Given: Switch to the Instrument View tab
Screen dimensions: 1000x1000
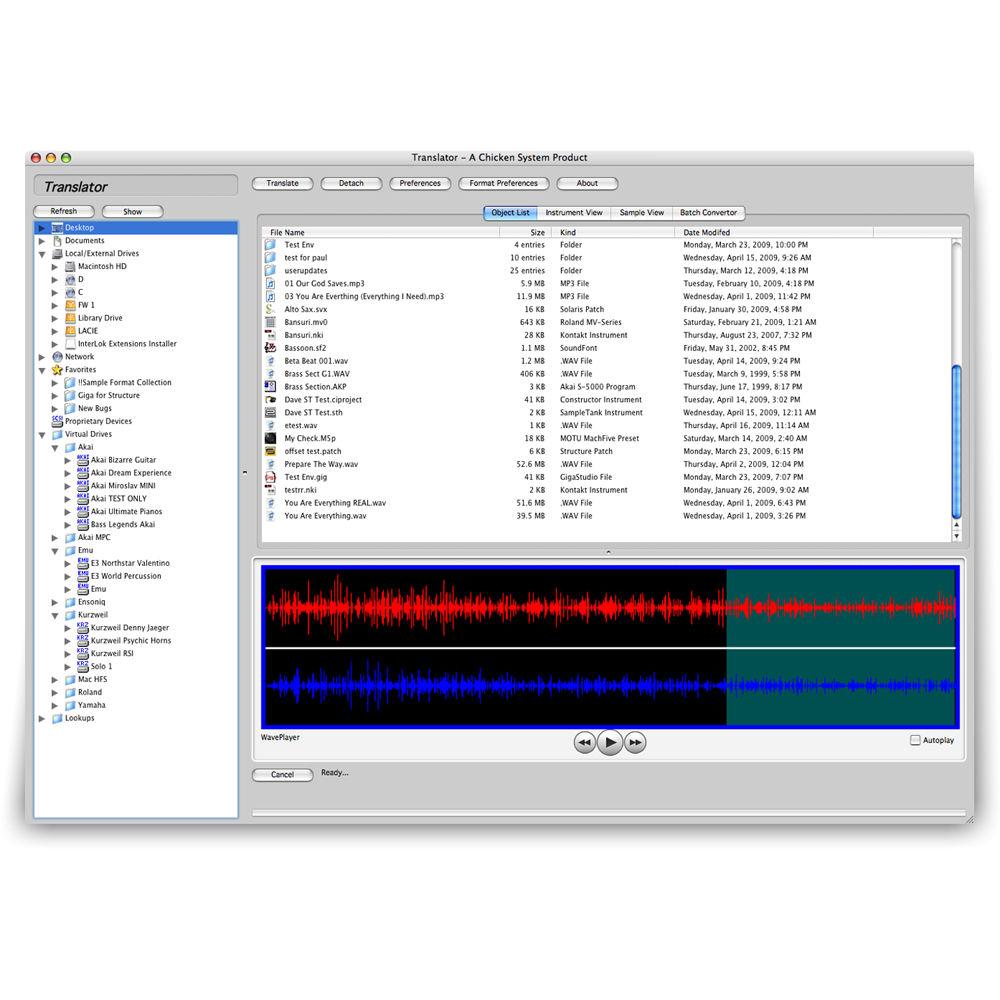Looking at the screenshot, I should 574,213.
